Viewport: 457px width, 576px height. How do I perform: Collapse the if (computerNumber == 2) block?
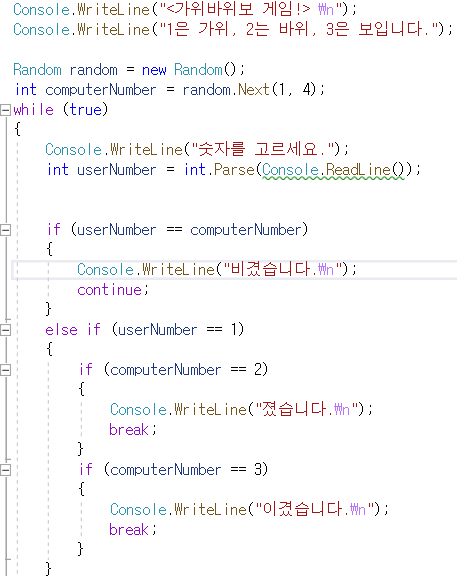5,370
